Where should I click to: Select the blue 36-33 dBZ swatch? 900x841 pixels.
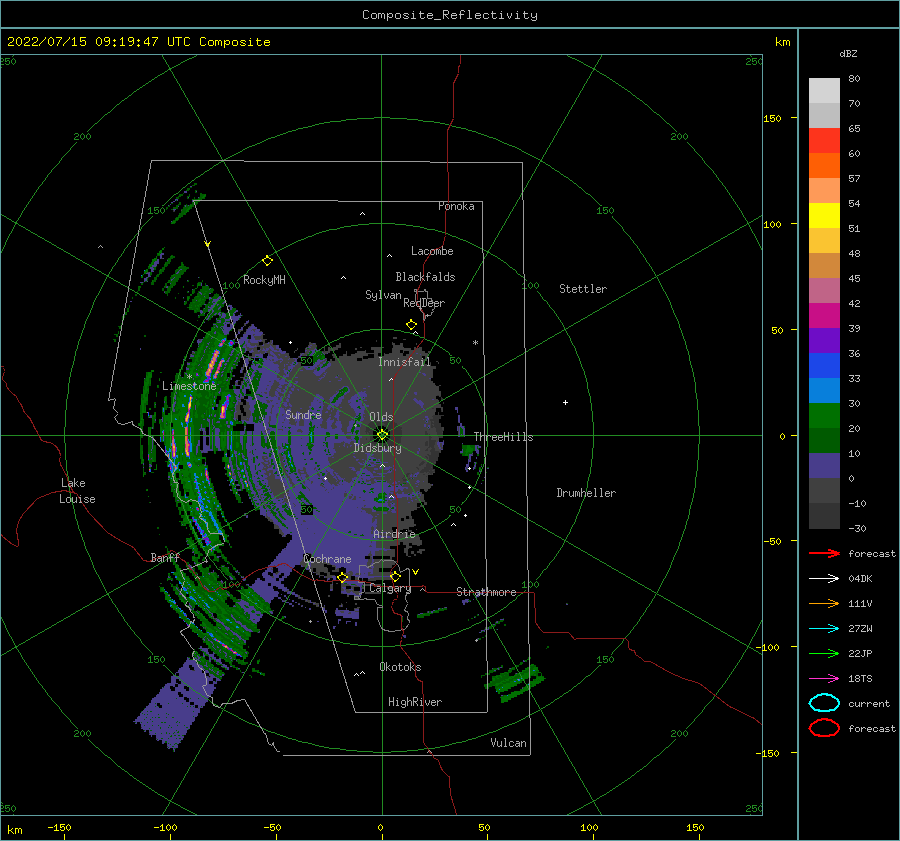coord(824,366)
